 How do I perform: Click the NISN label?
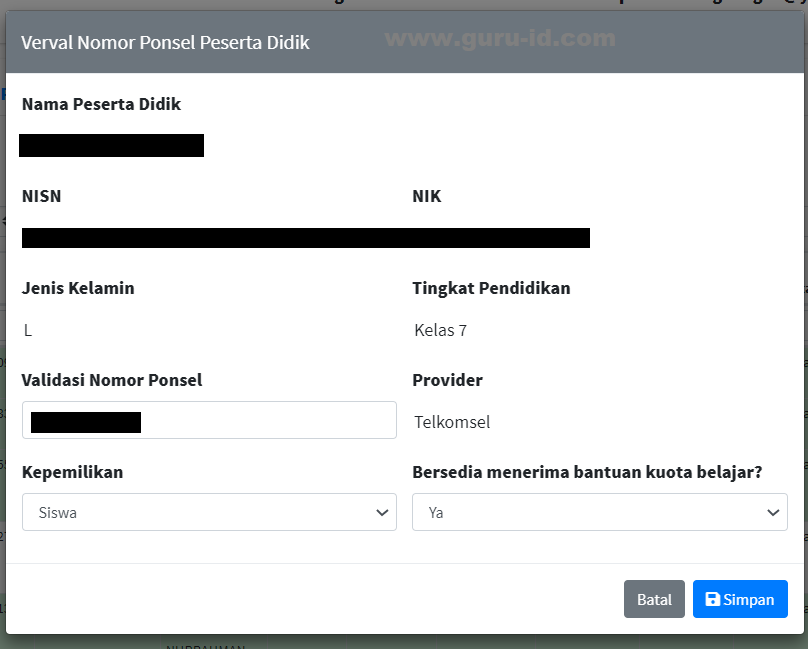pos(41,196)
